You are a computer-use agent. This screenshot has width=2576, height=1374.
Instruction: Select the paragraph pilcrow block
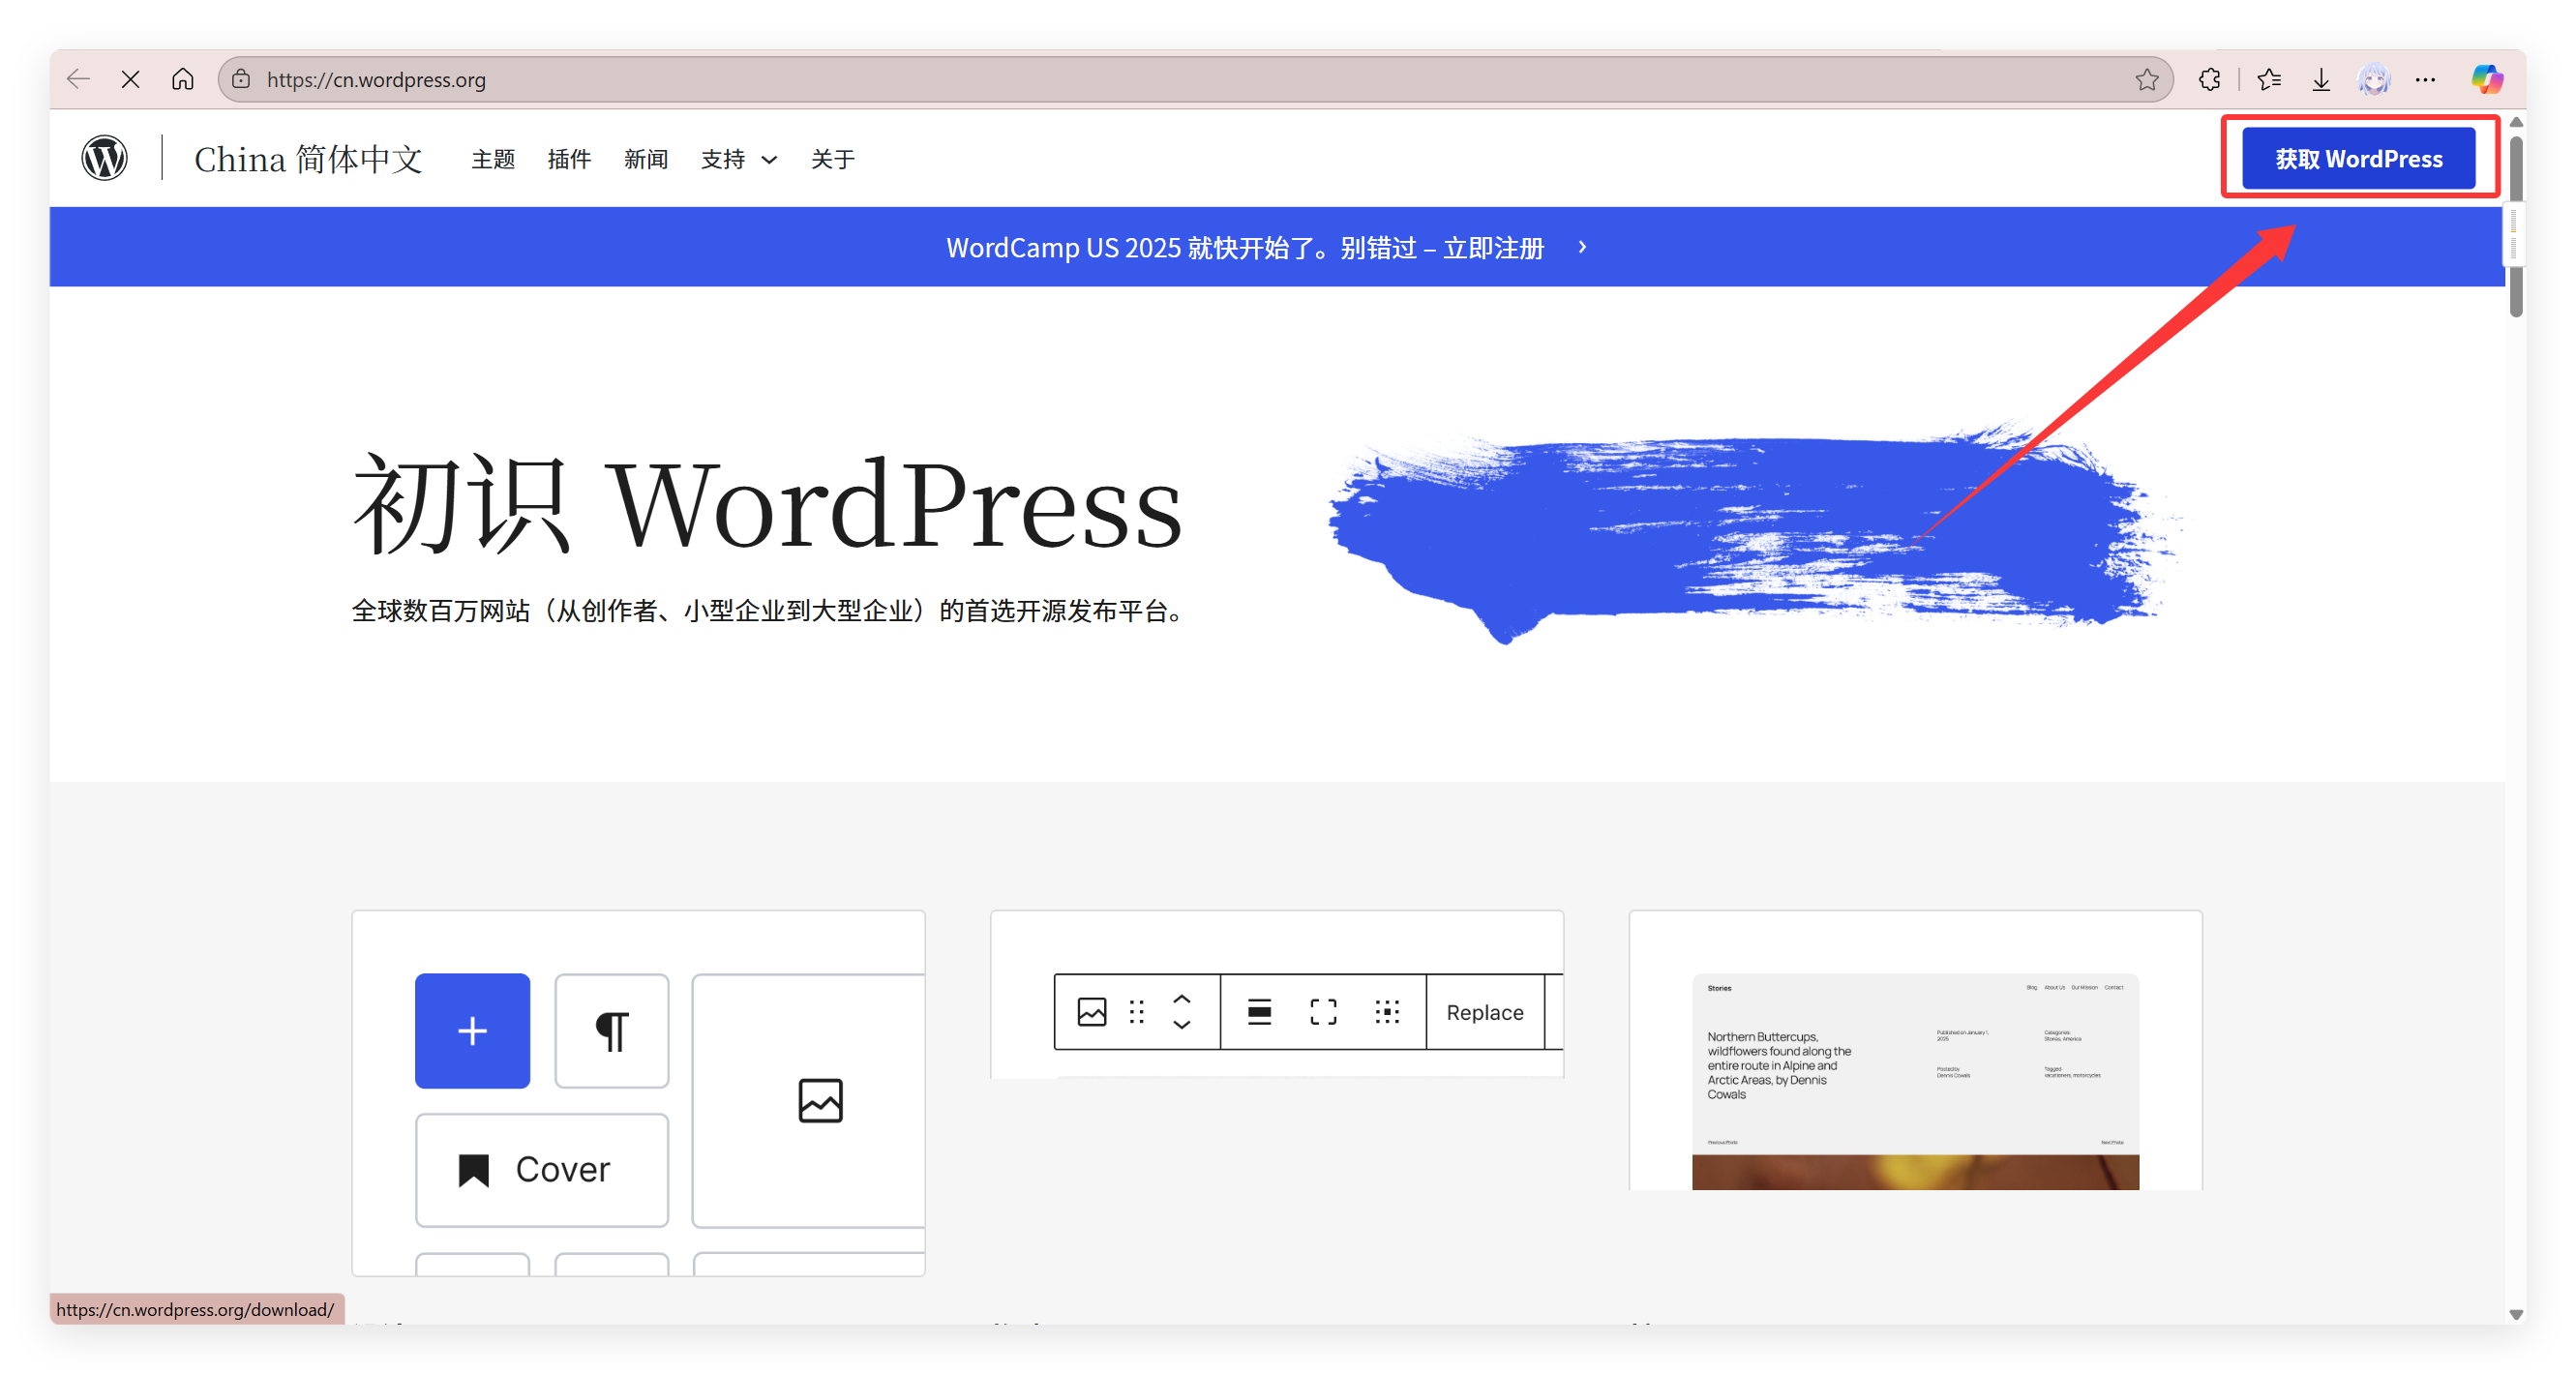point(612,1030)
